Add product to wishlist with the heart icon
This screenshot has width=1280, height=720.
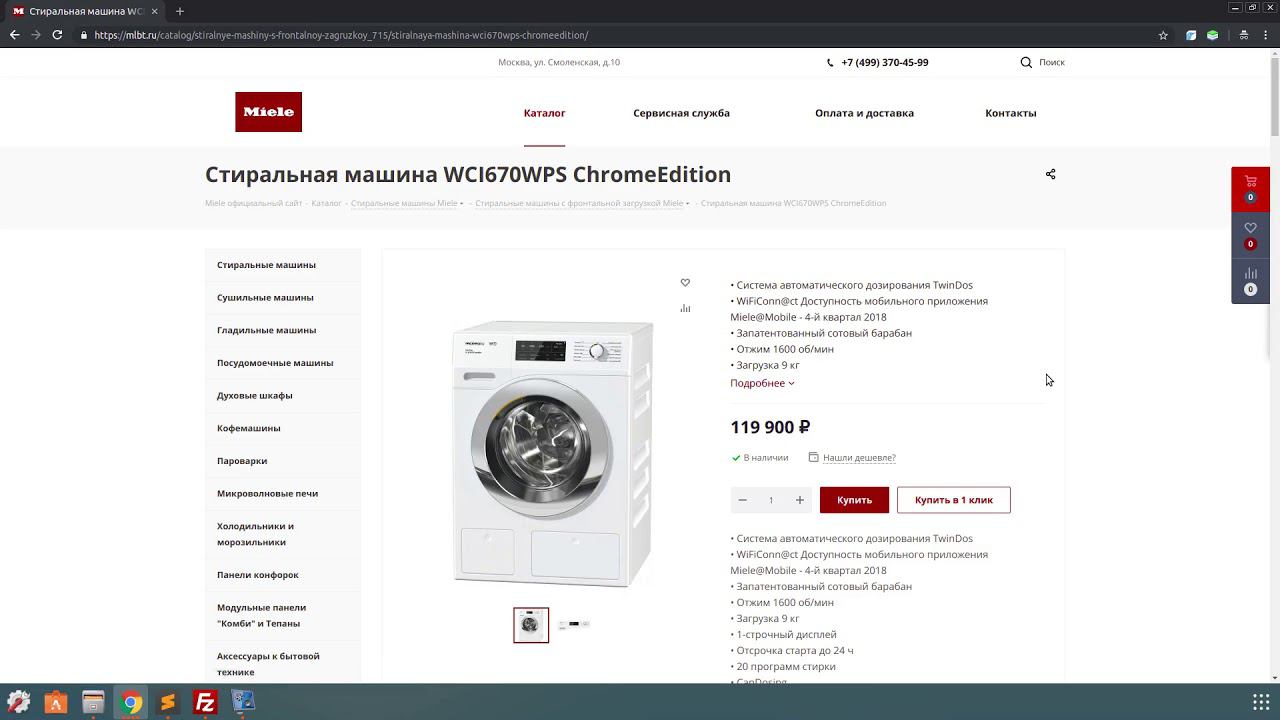(685, 283)
